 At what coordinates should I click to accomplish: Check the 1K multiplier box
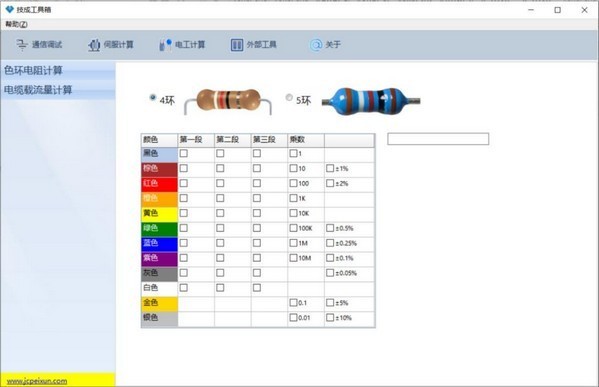[293, 198]
